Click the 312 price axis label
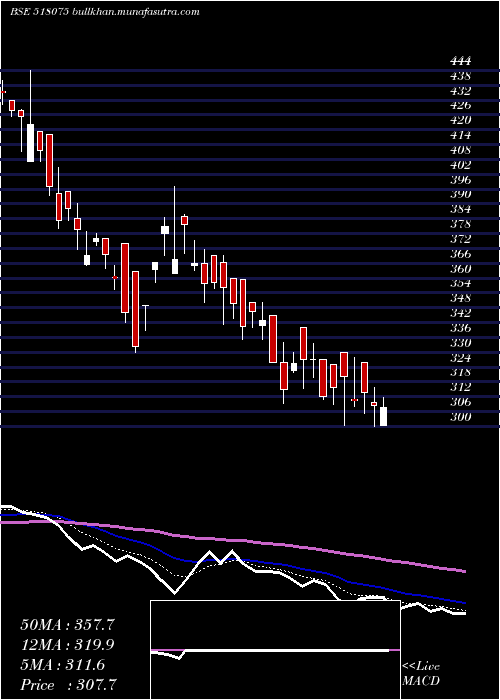This screenshot has height=700, width=500. click(460, 387)
